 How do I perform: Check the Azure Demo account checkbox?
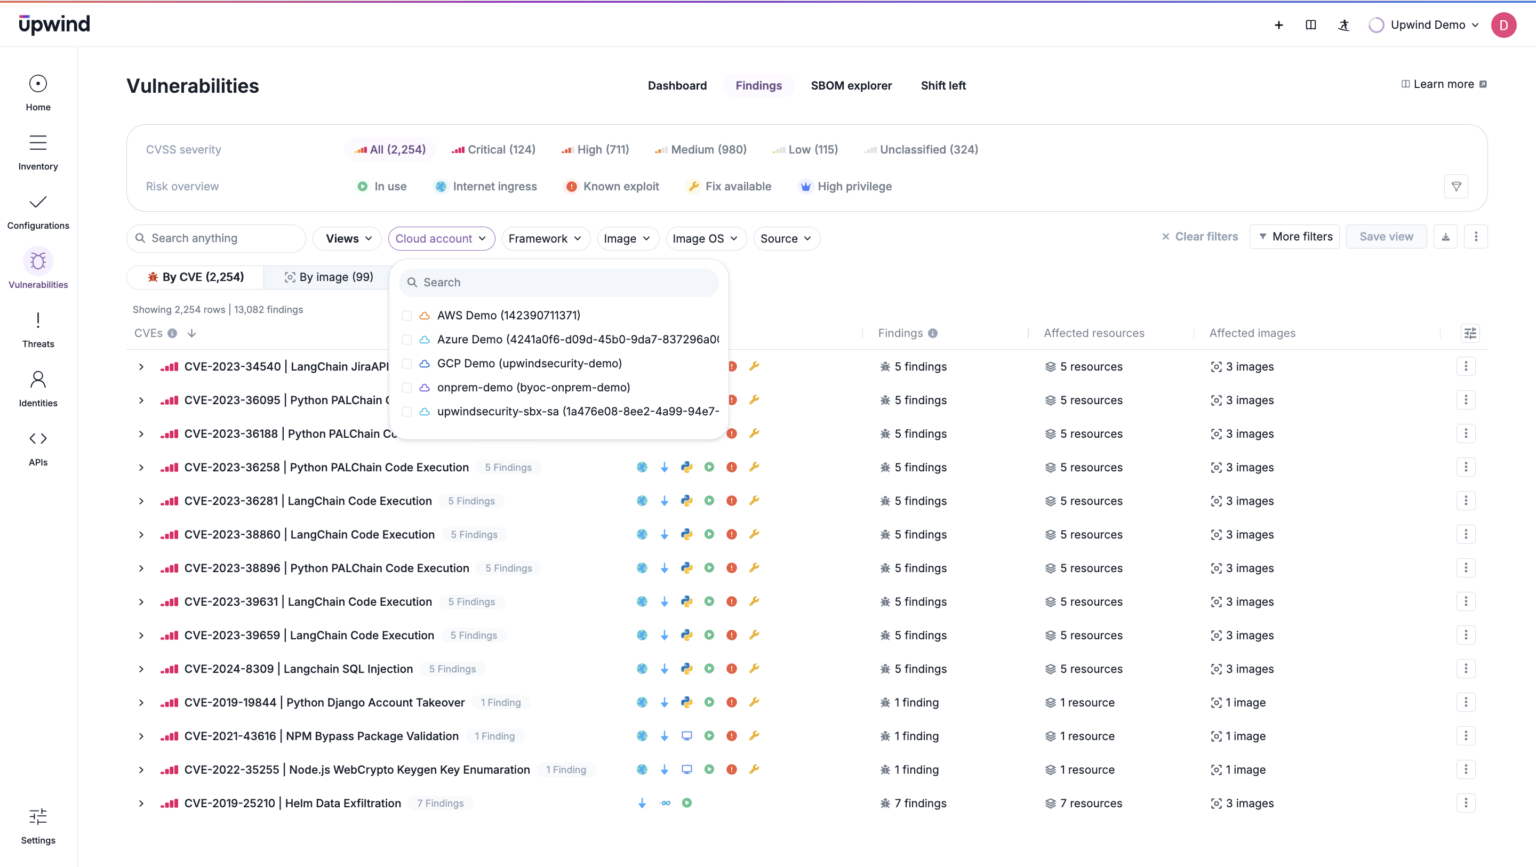click(406, 339)
